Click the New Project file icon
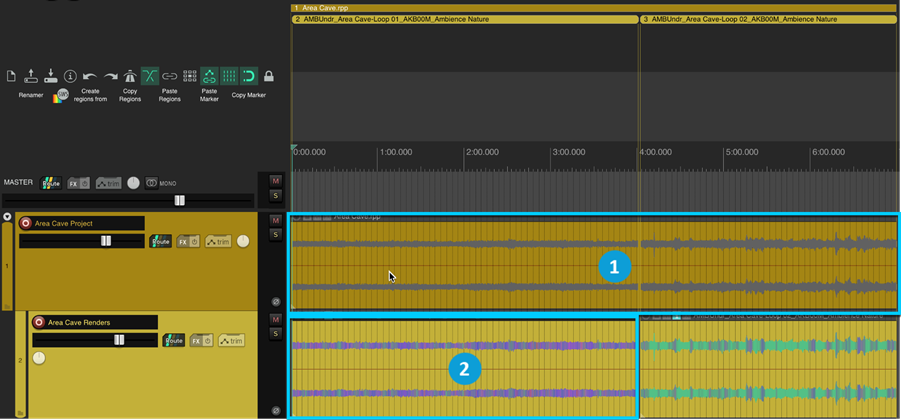901x420 pixels. coord(12,76)
